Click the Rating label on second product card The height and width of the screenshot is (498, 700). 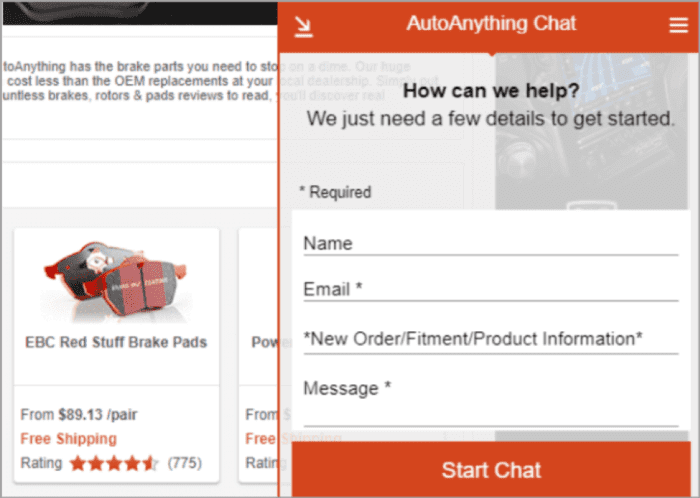[260, 463]
